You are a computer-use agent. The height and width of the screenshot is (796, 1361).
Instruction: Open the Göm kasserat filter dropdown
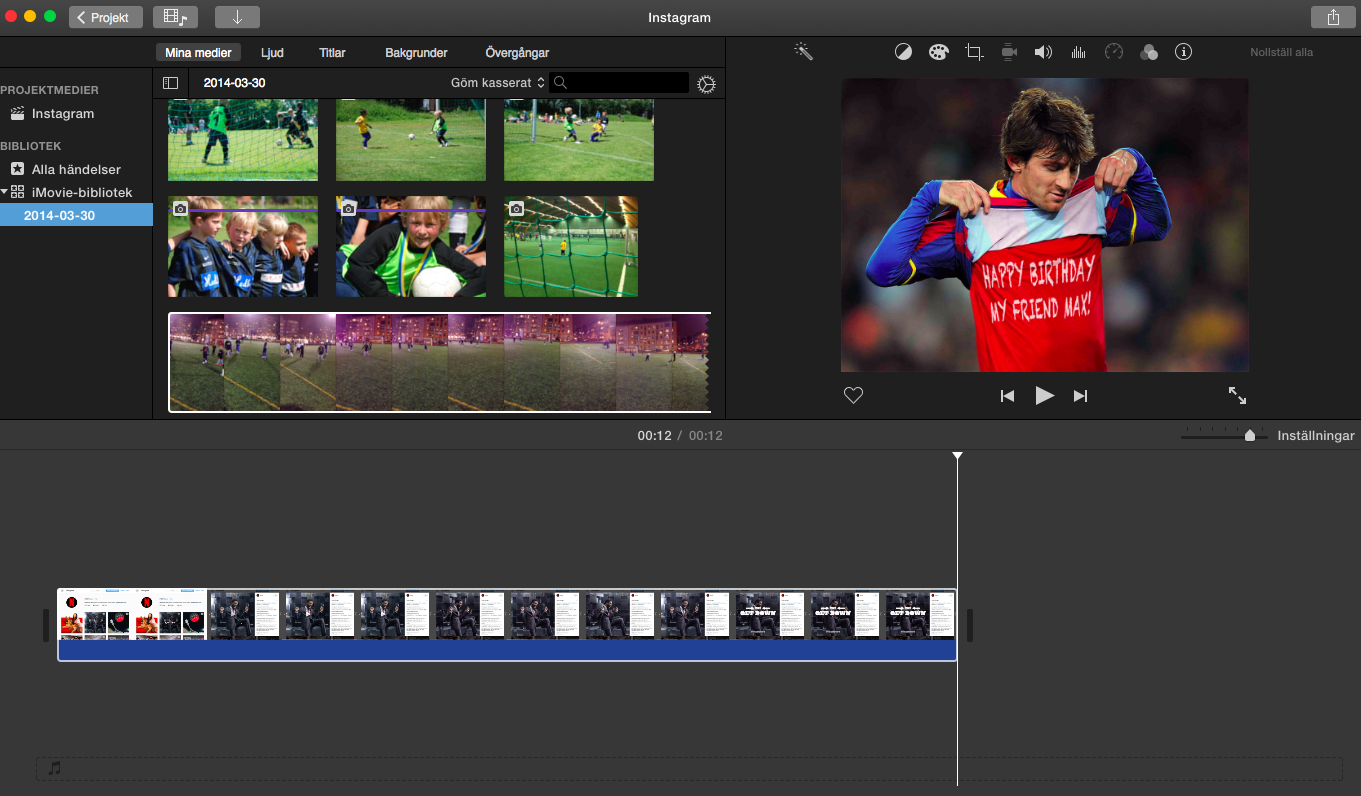pos(498,83)
